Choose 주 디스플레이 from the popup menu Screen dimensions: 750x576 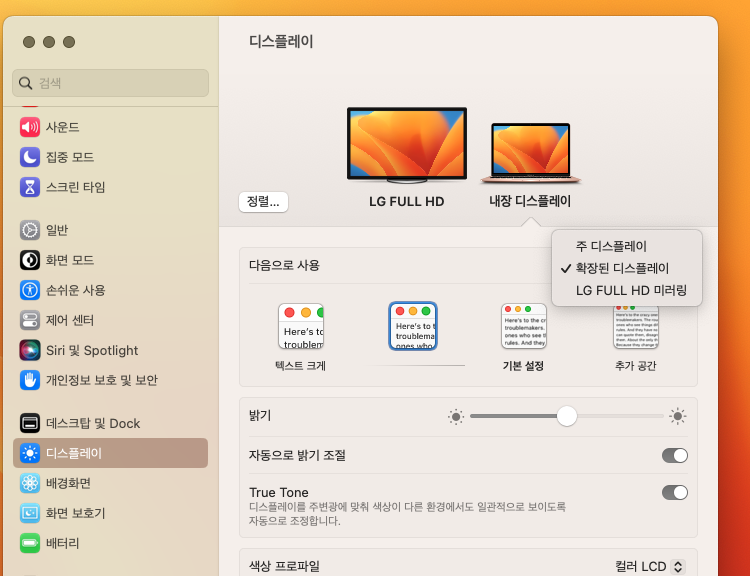[611, 246]
